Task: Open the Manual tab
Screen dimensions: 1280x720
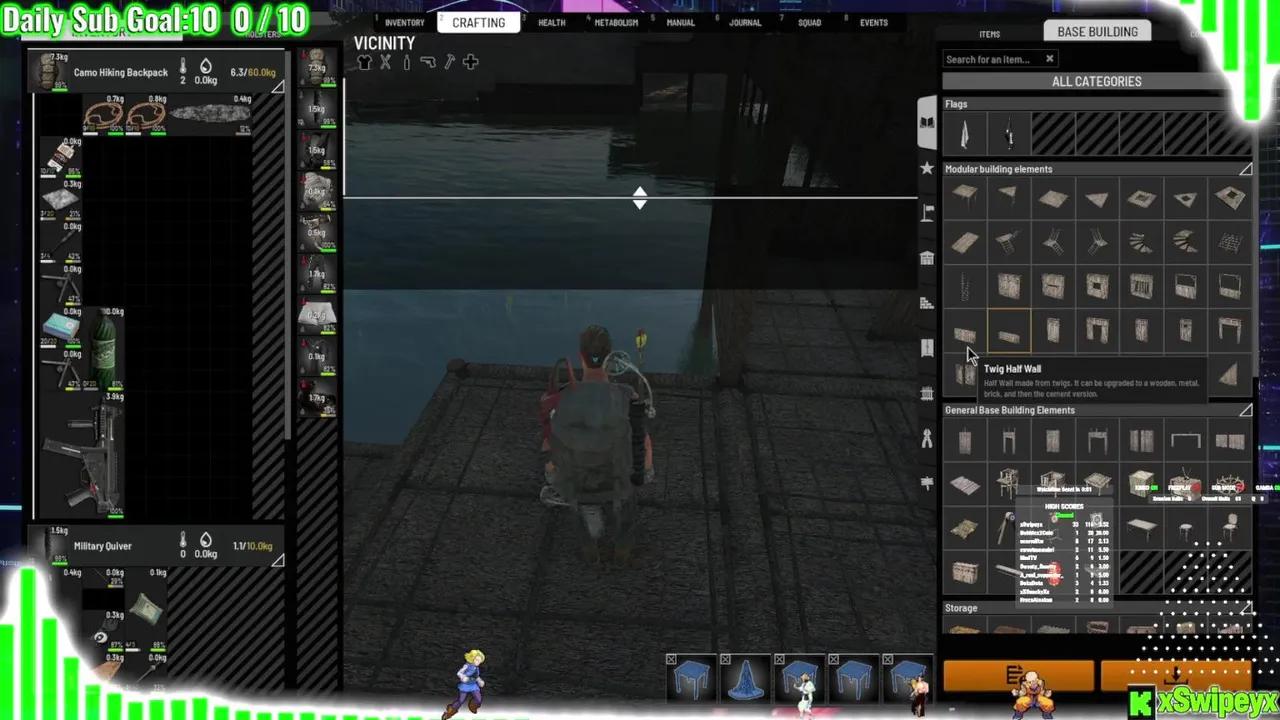Action: (x=680, y=22)
